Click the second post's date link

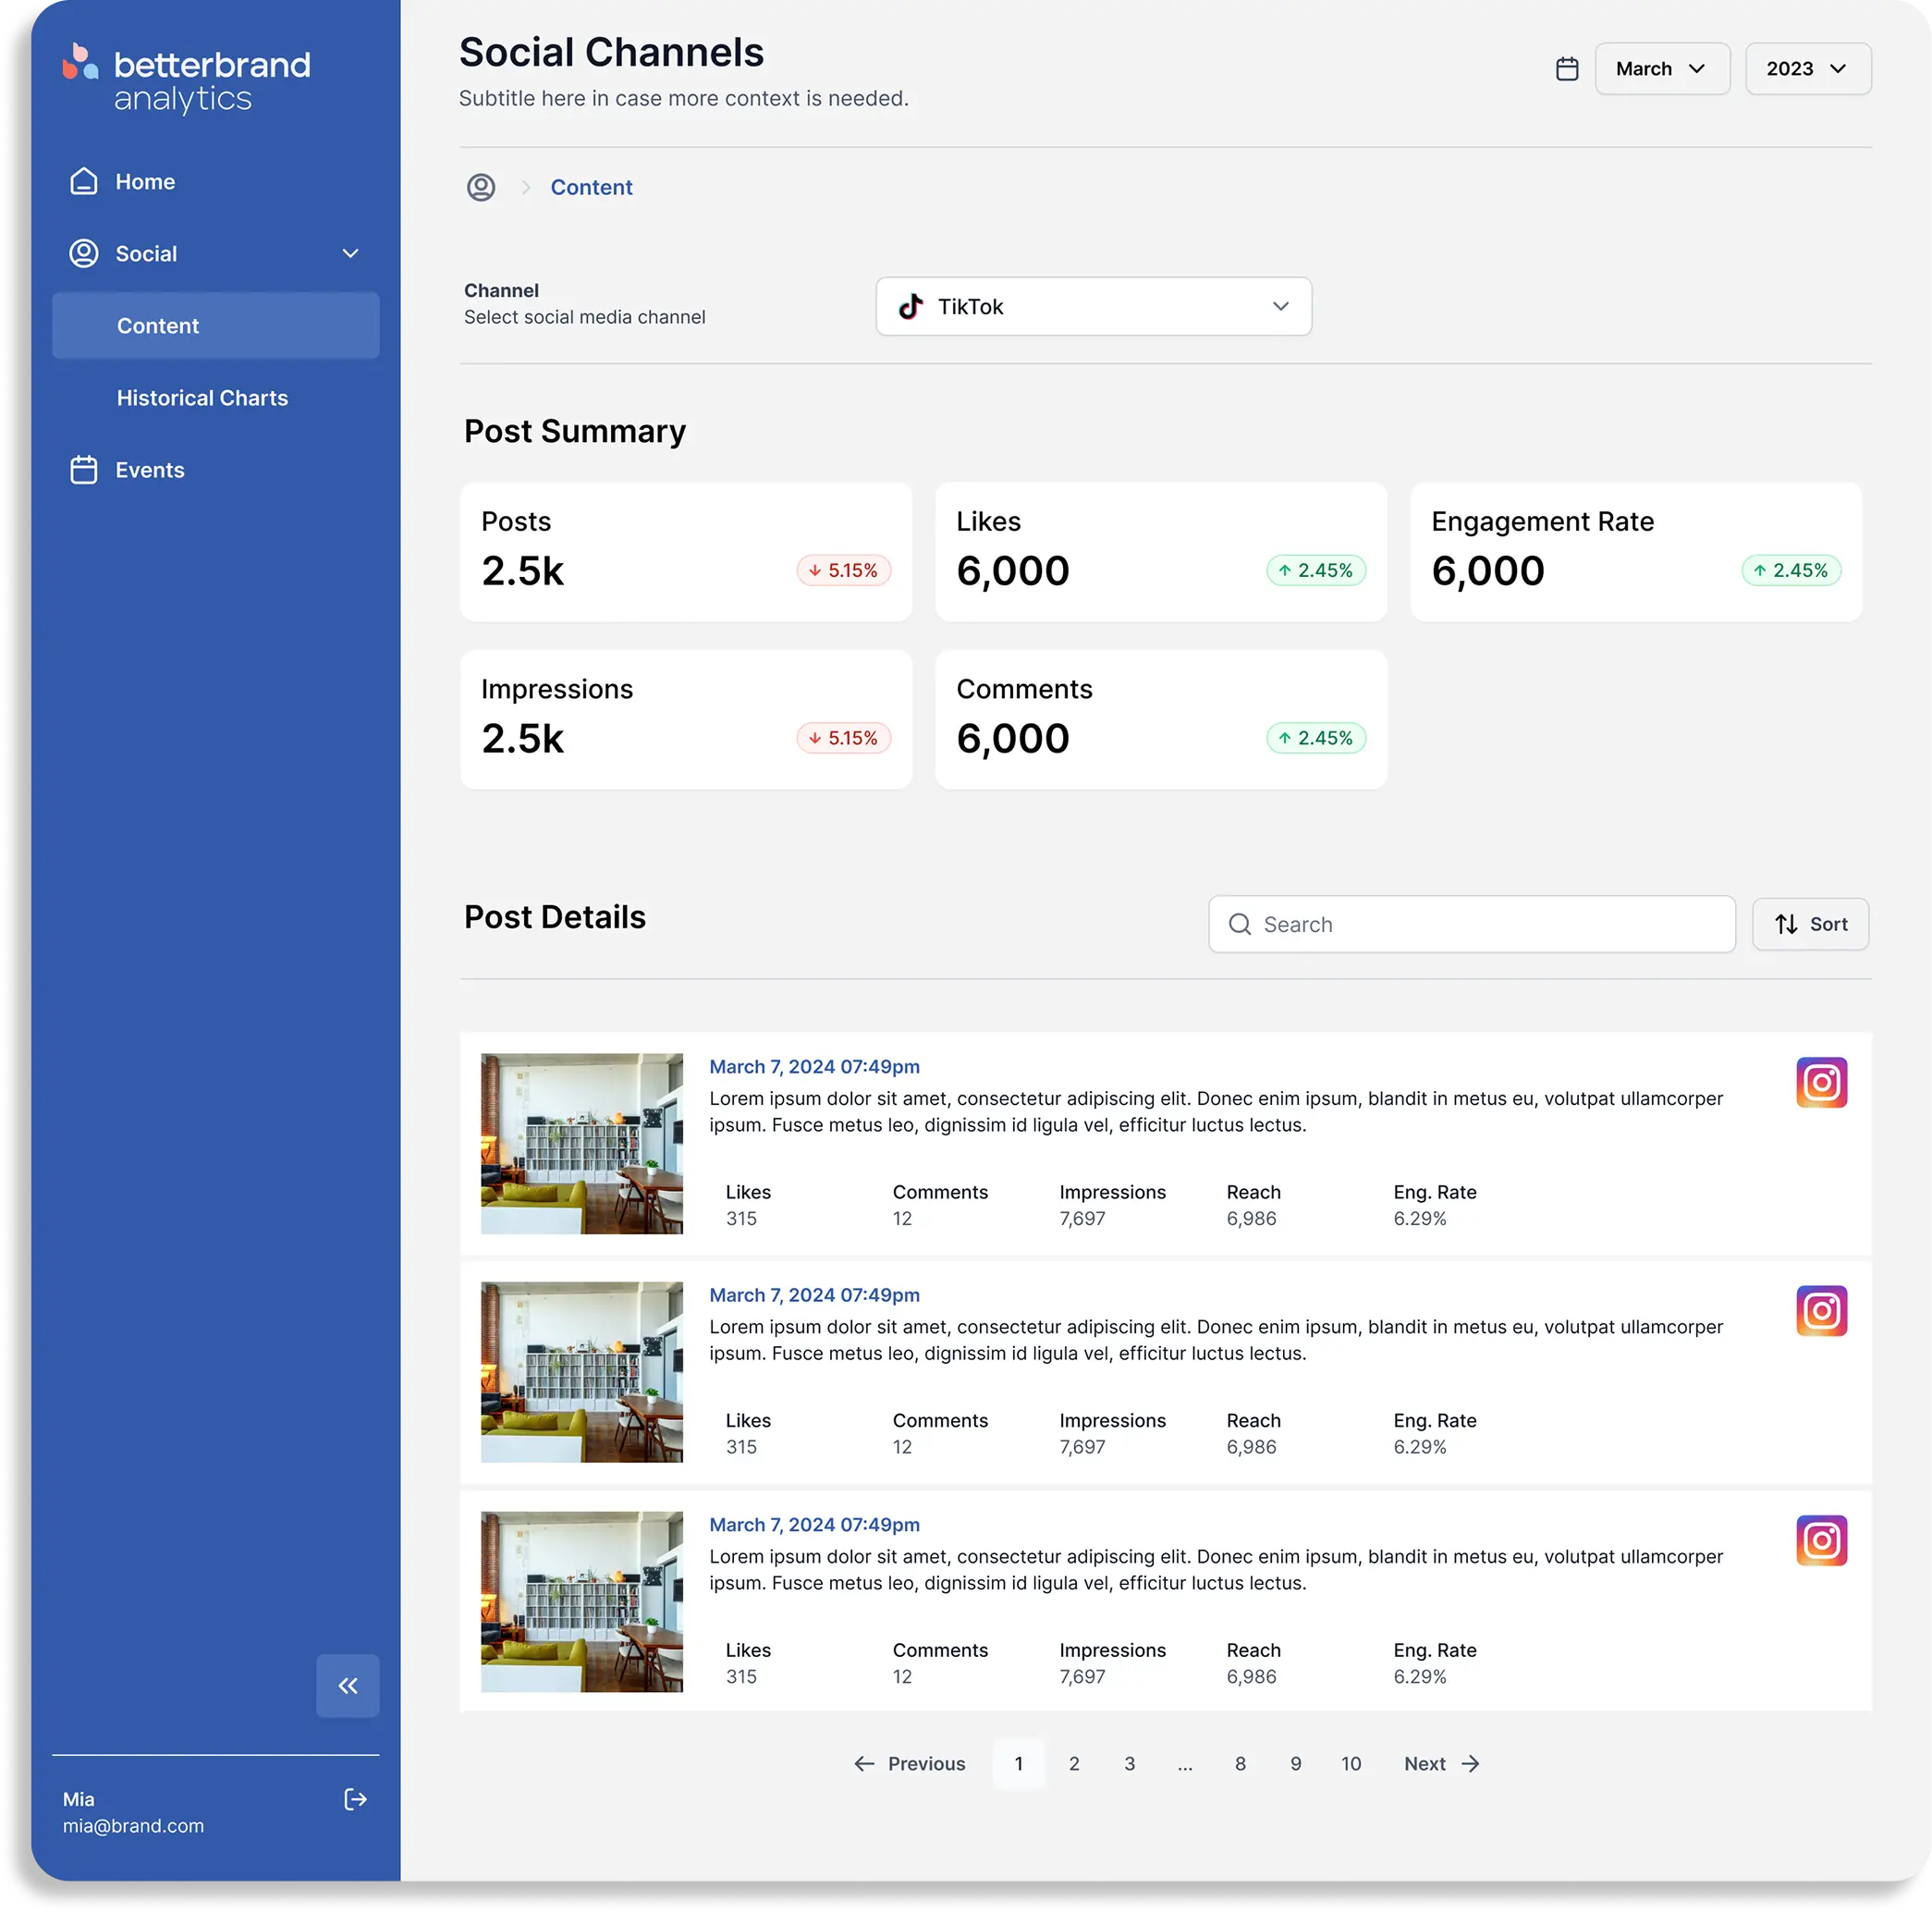815,1296
